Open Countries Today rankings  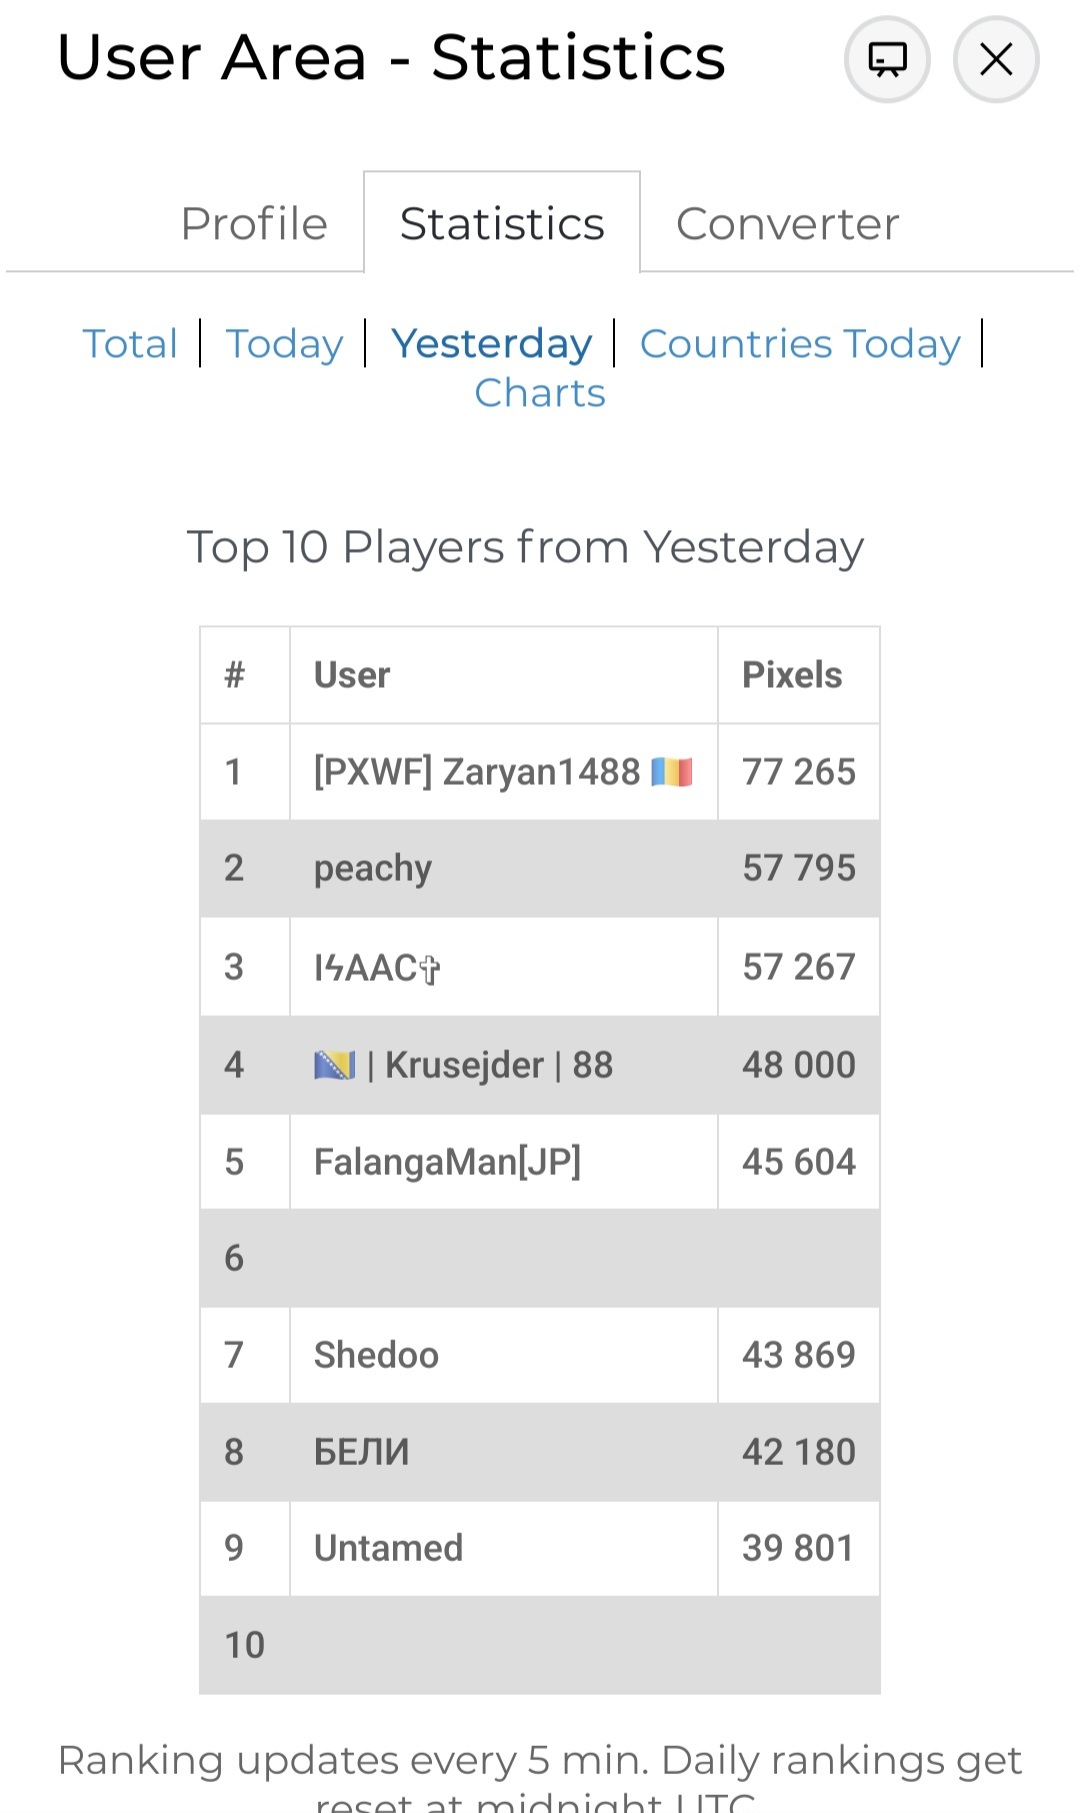point(800,344)
